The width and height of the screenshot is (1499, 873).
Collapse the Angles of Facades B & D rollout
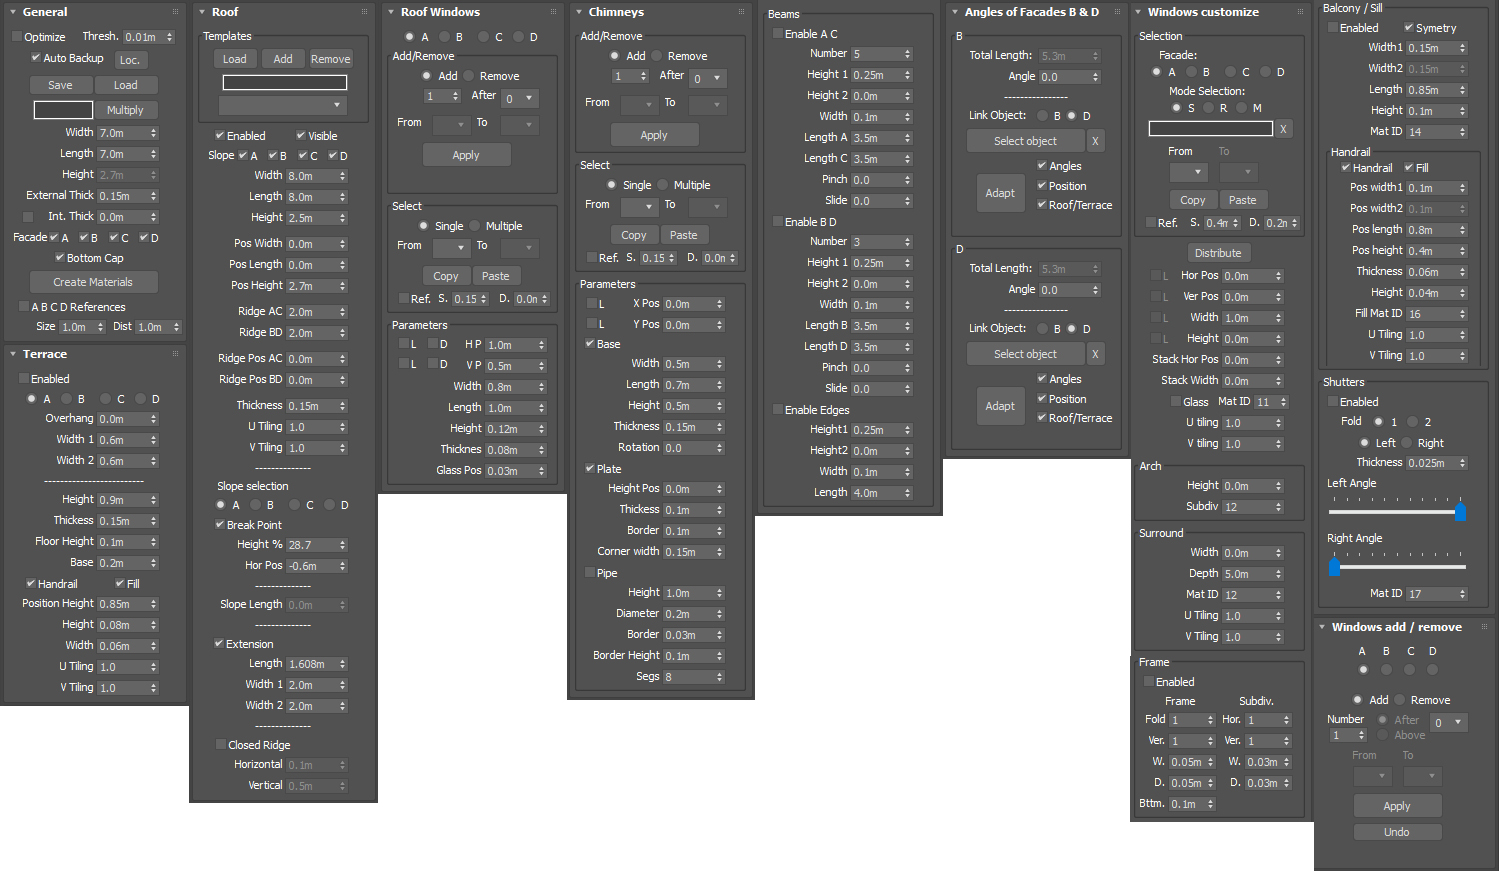coord(955,12)
